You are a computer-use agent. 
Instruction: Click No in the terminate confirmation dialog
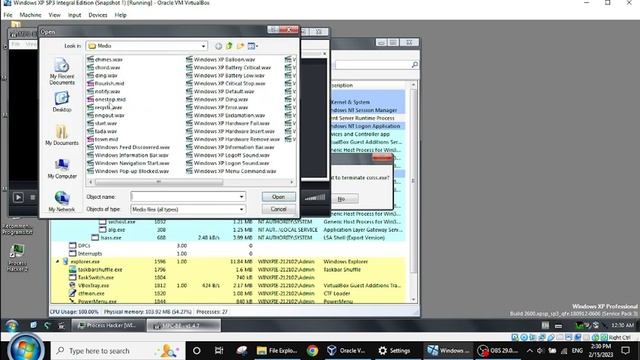click(342, 199)
